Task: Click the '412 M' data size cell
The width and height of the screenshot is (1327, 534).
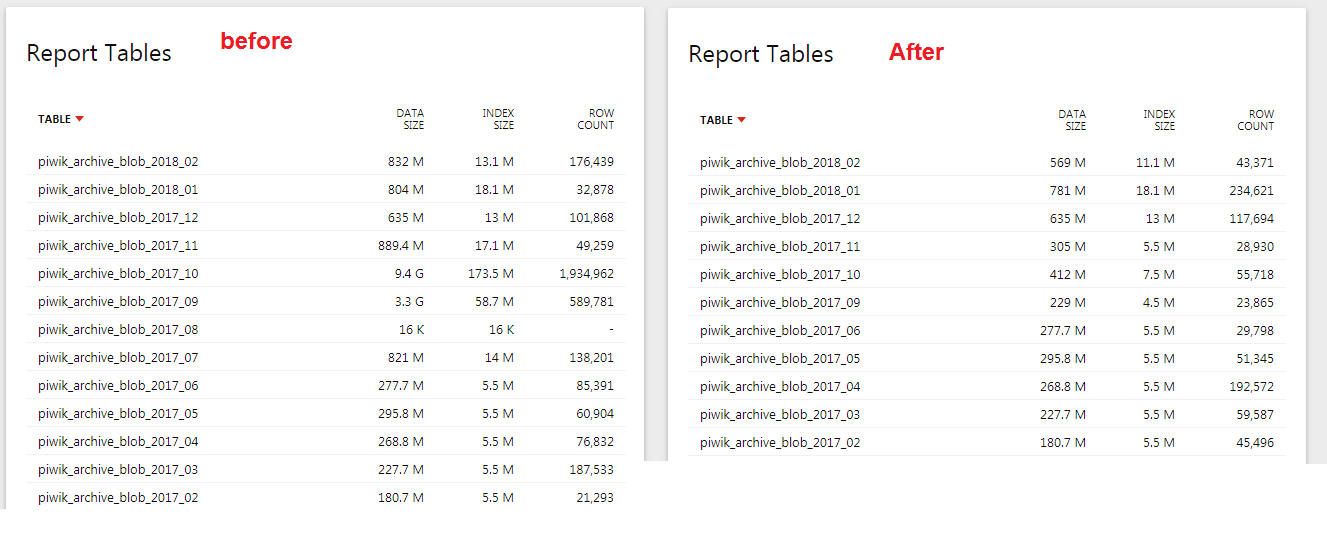Action: (x=1068, y=274)
